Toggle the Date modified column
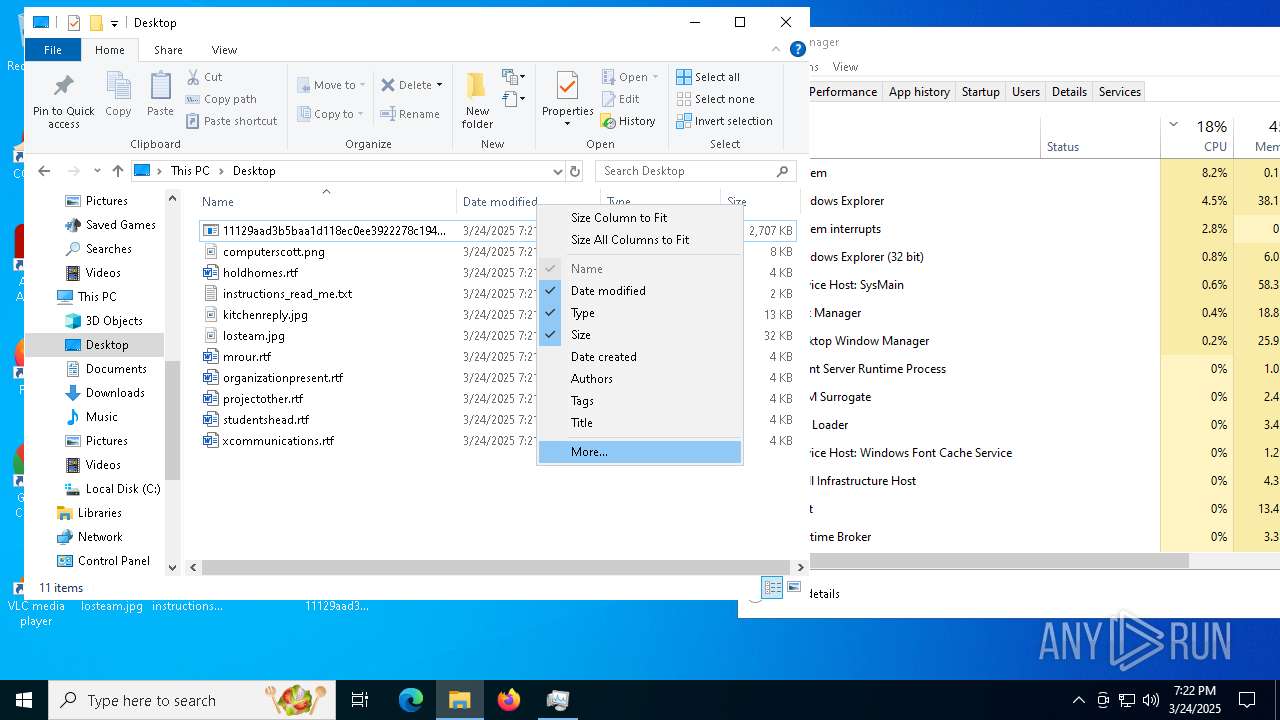The width and height of the screenshot is (1280, 720). tap(640, 291)
